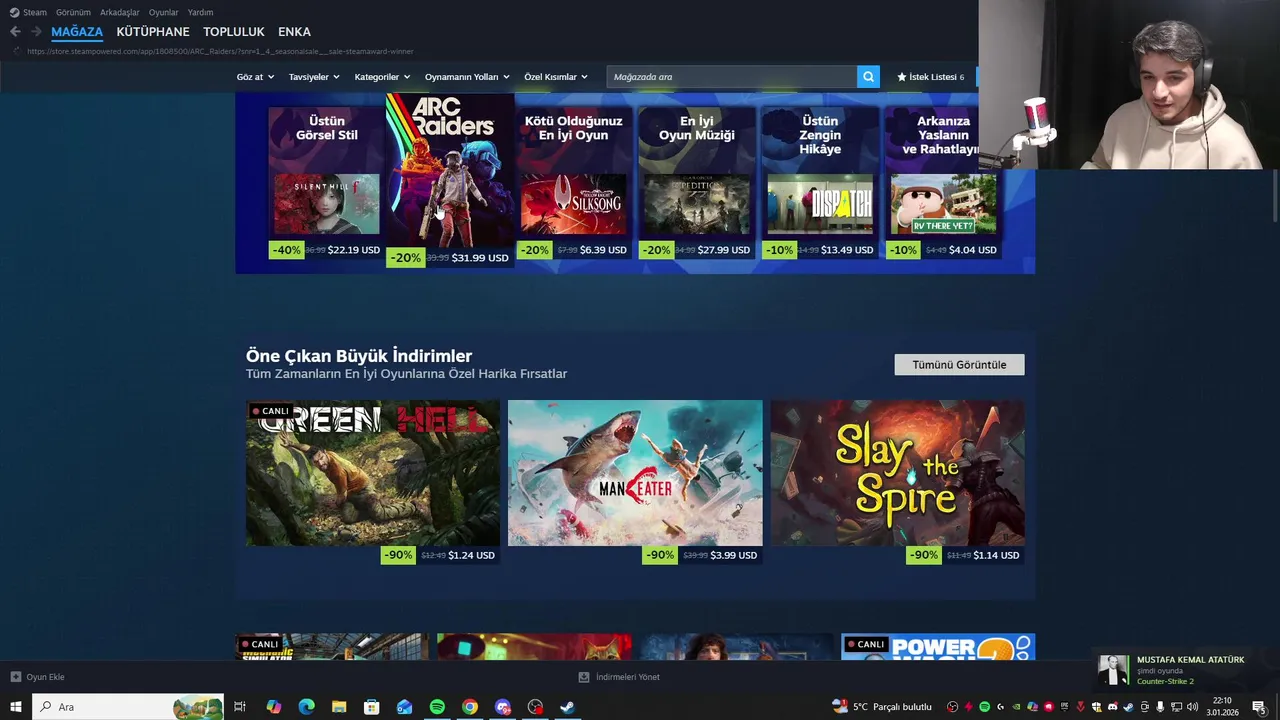Switch to the TOPLULUK tab

point(234,32)
